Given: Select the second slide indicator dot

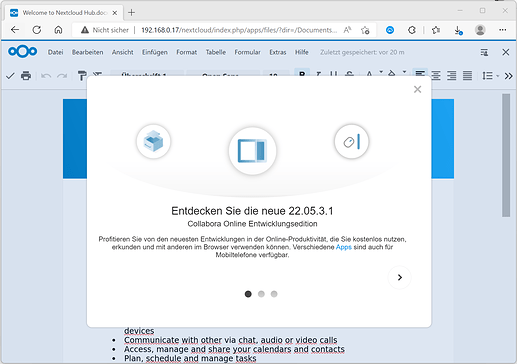Looking at the screenshot, I should pos(261,294).
